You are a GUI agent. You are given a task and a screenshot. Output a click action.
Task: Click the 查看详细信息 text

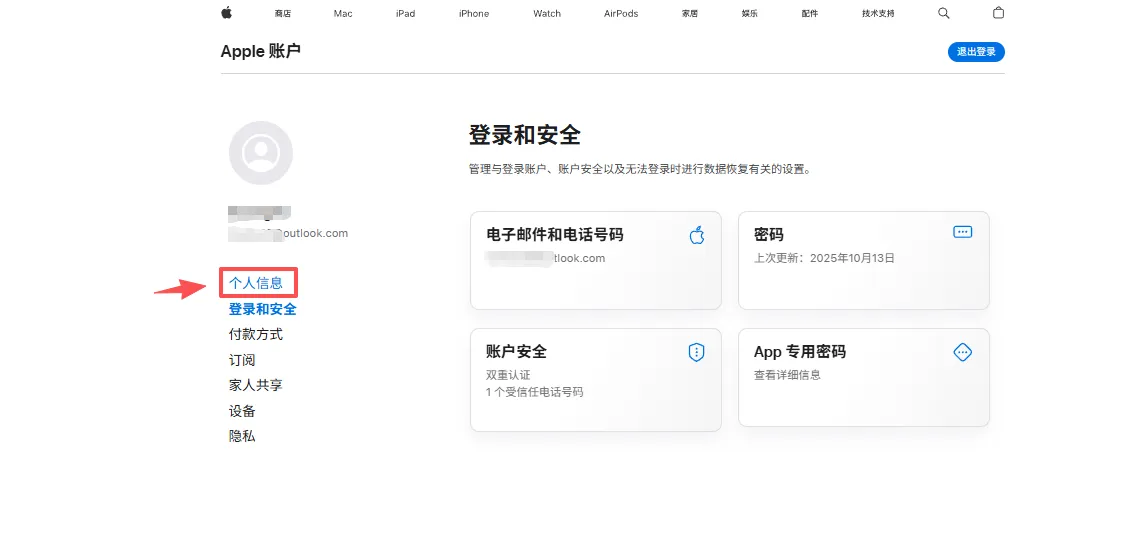tap(787, 375)
